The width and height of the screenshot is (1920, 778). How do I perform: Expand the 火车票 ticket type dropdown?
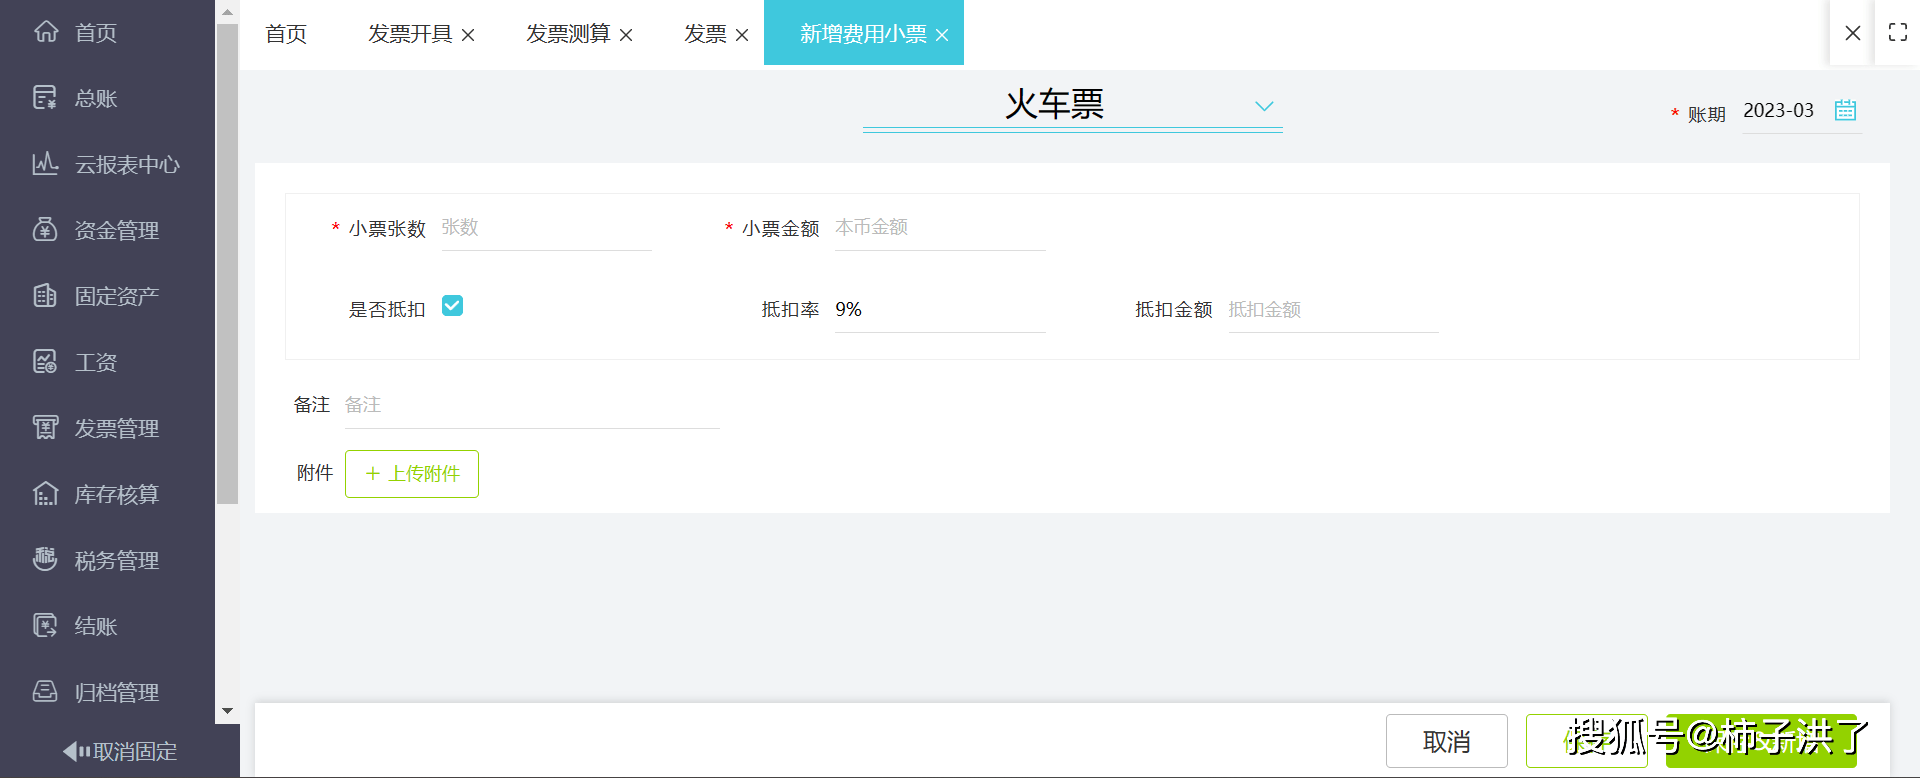[1263, 106]
